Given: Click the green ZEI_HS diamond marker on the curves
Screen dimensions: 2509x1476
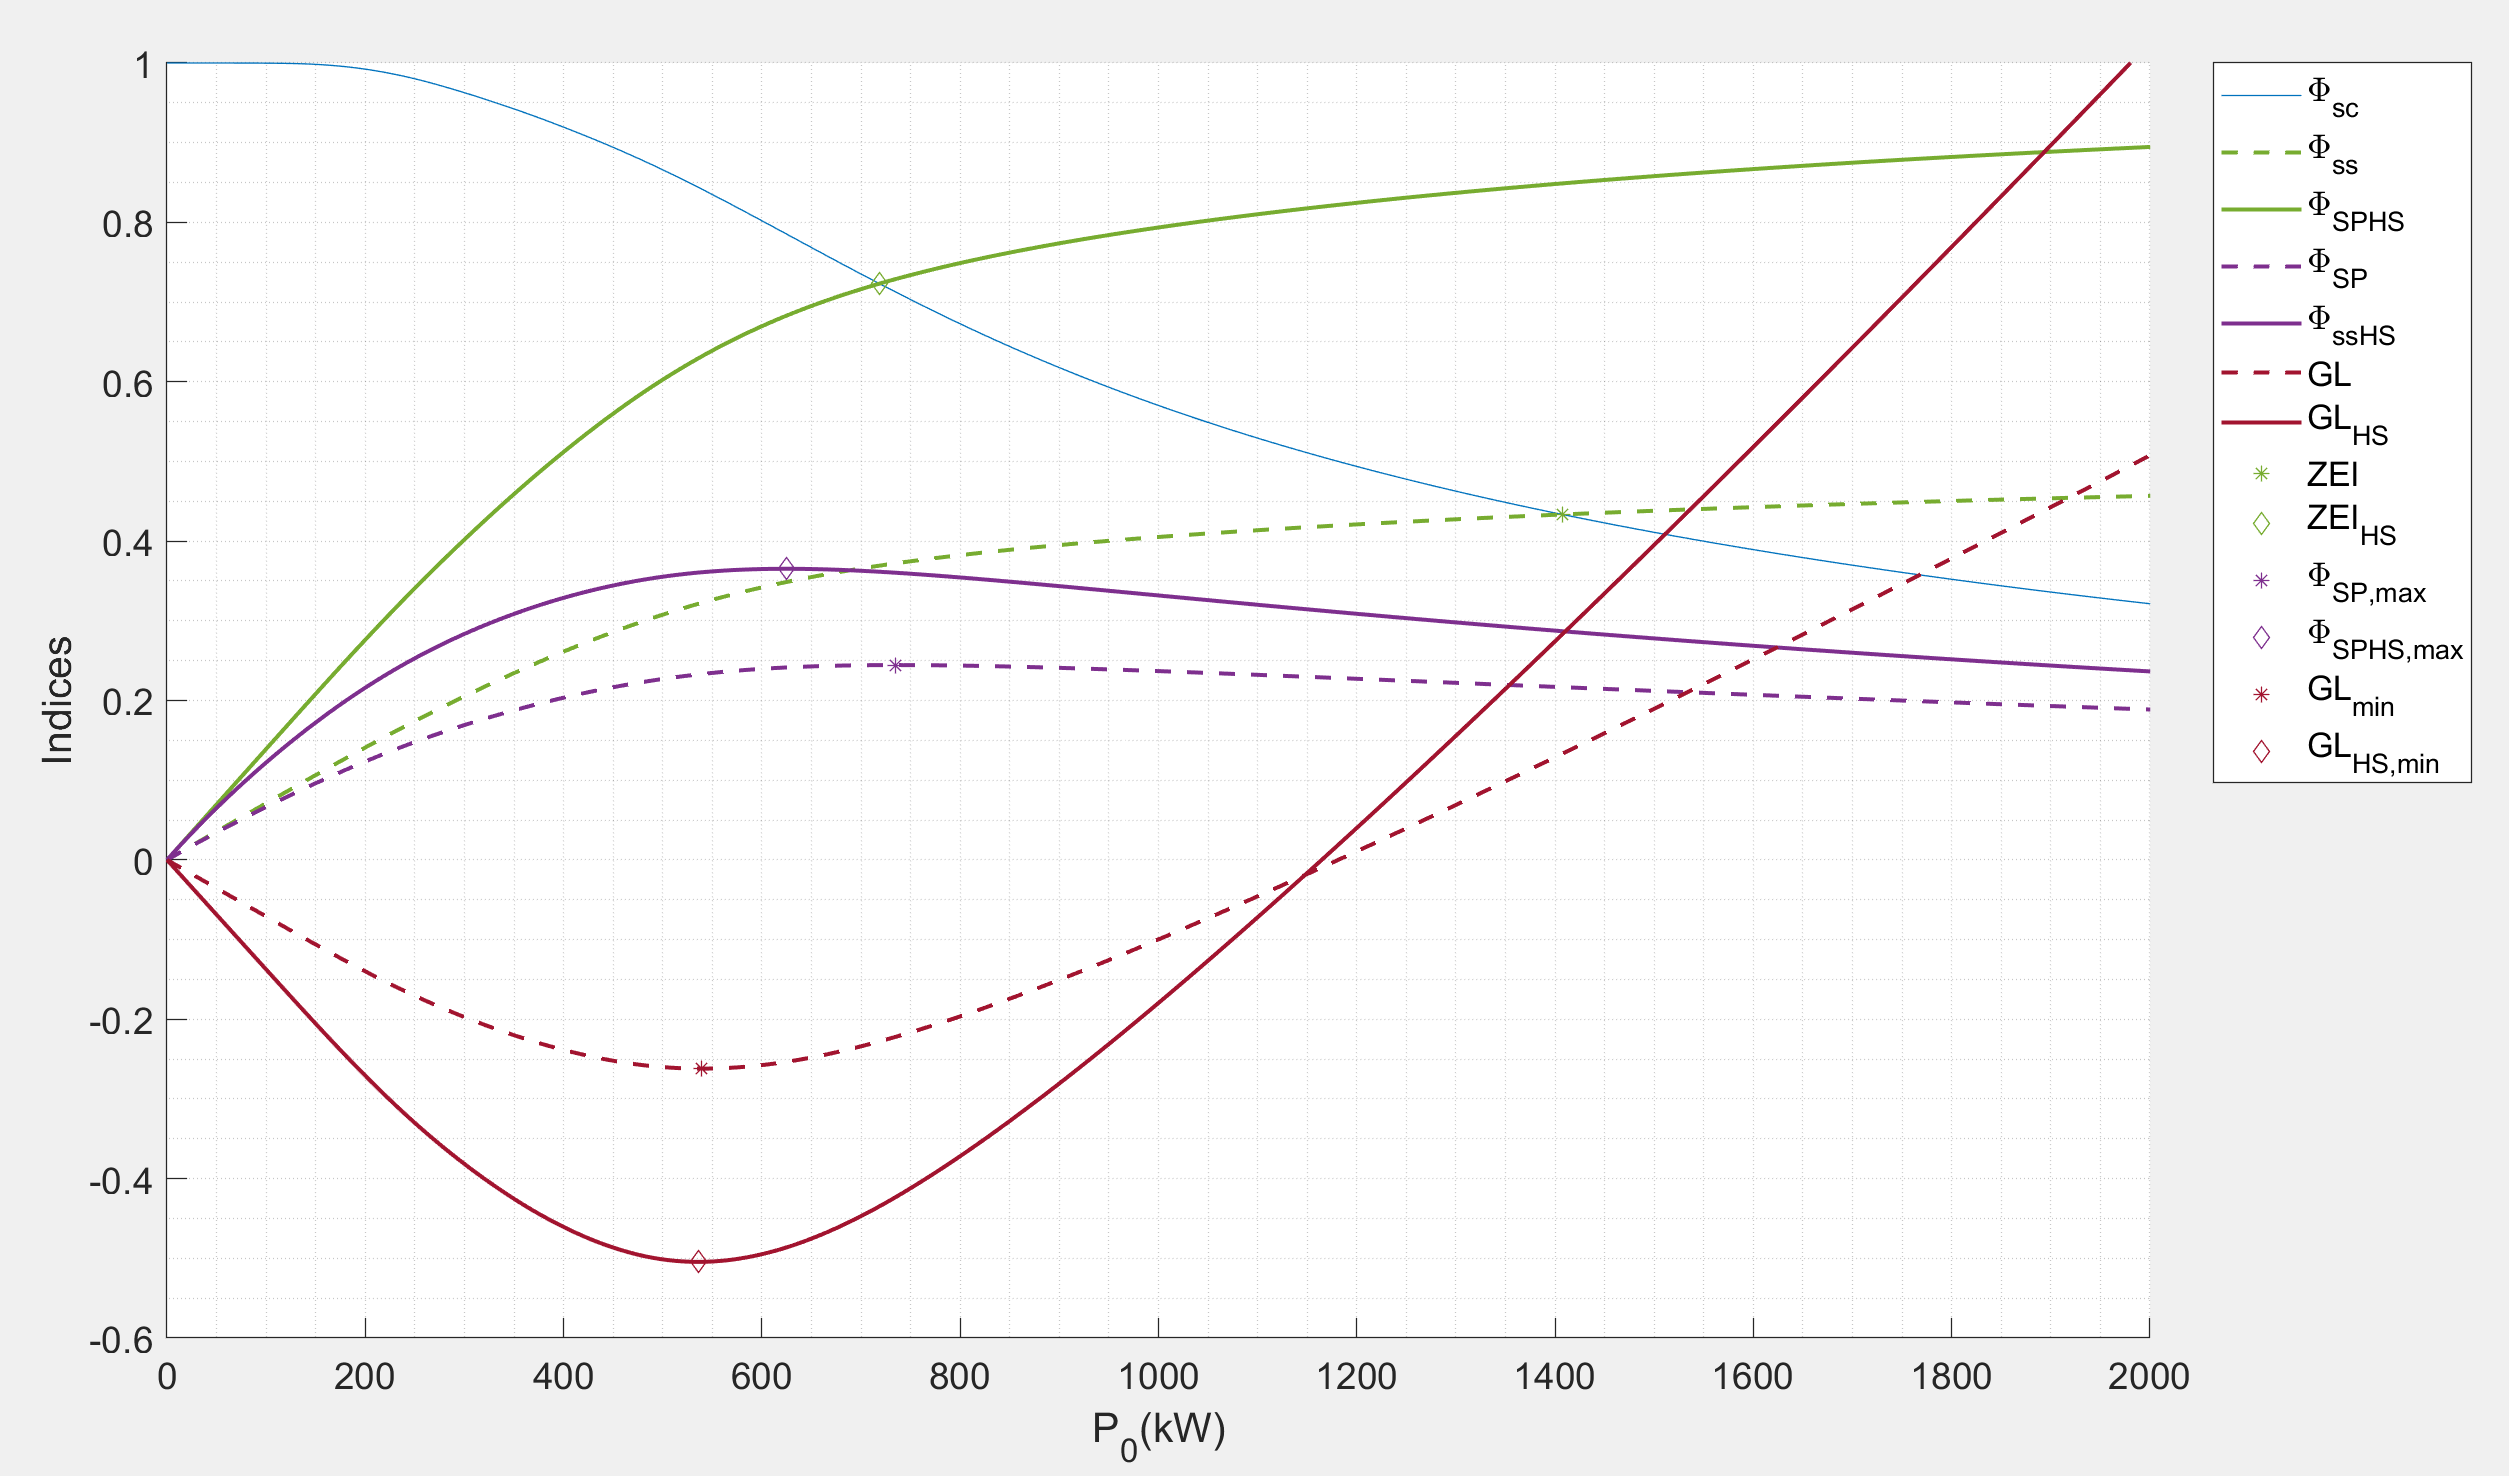Looking at the screenshot, I should point(879,284).
